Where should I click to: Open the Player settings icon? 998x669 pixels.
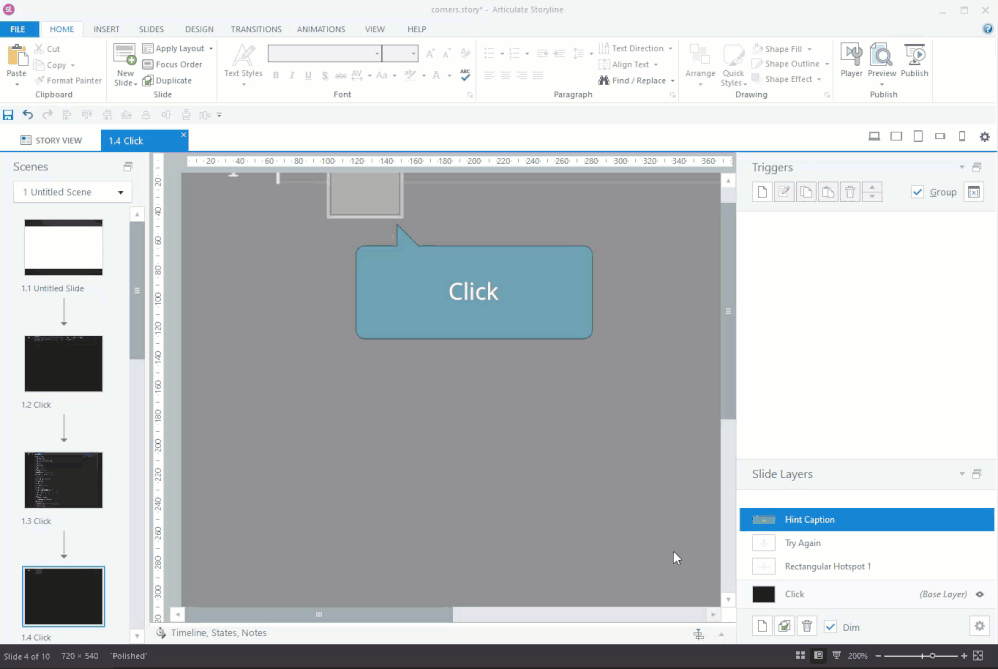pos(851,60)
